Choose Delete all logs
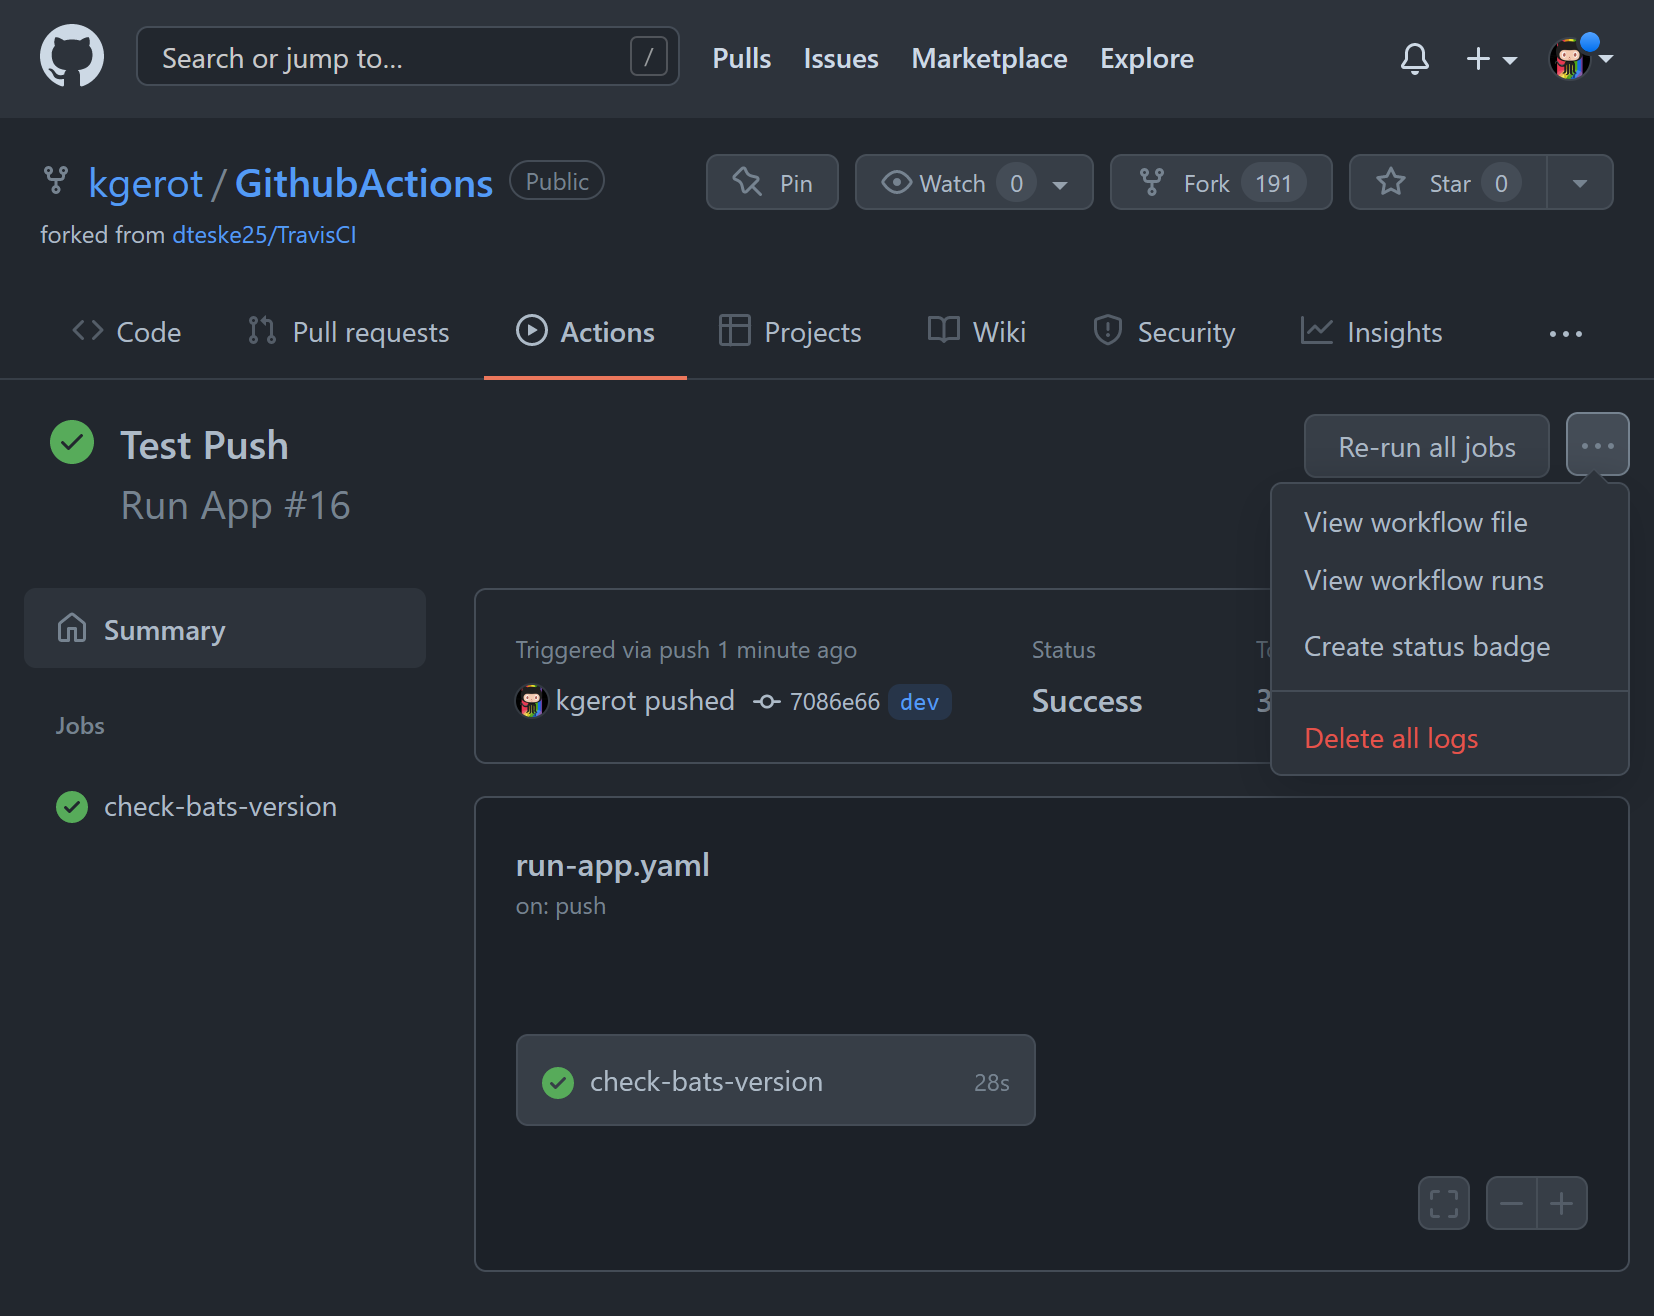 (x=1449, y=738)
